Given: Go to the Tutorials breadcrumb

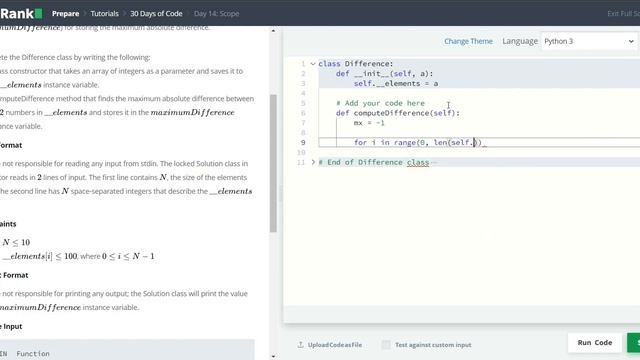Looking at the screenshot, I should (x=104, y=13).
